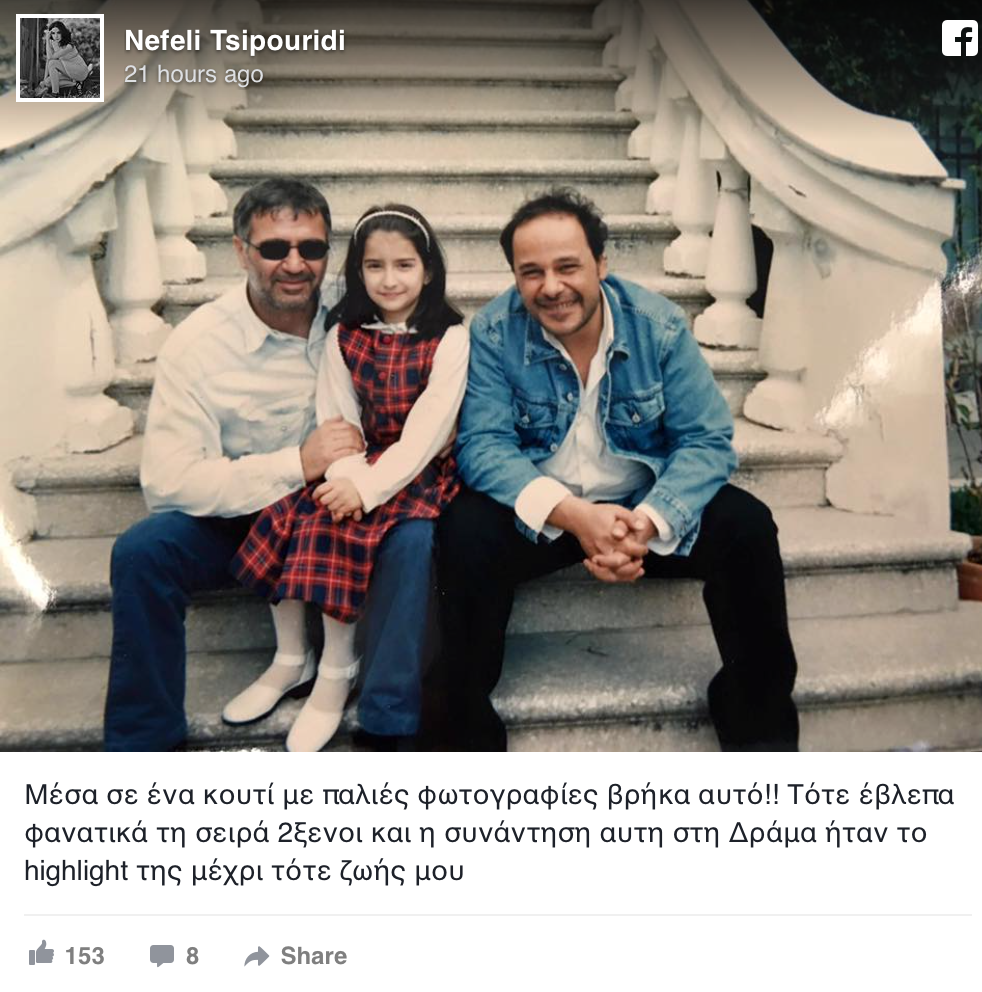This screenshot has width=982, height=992.
Task: Open Nefeli Tsipouridi's profile picture thumbnail
Action: (59, 58)
